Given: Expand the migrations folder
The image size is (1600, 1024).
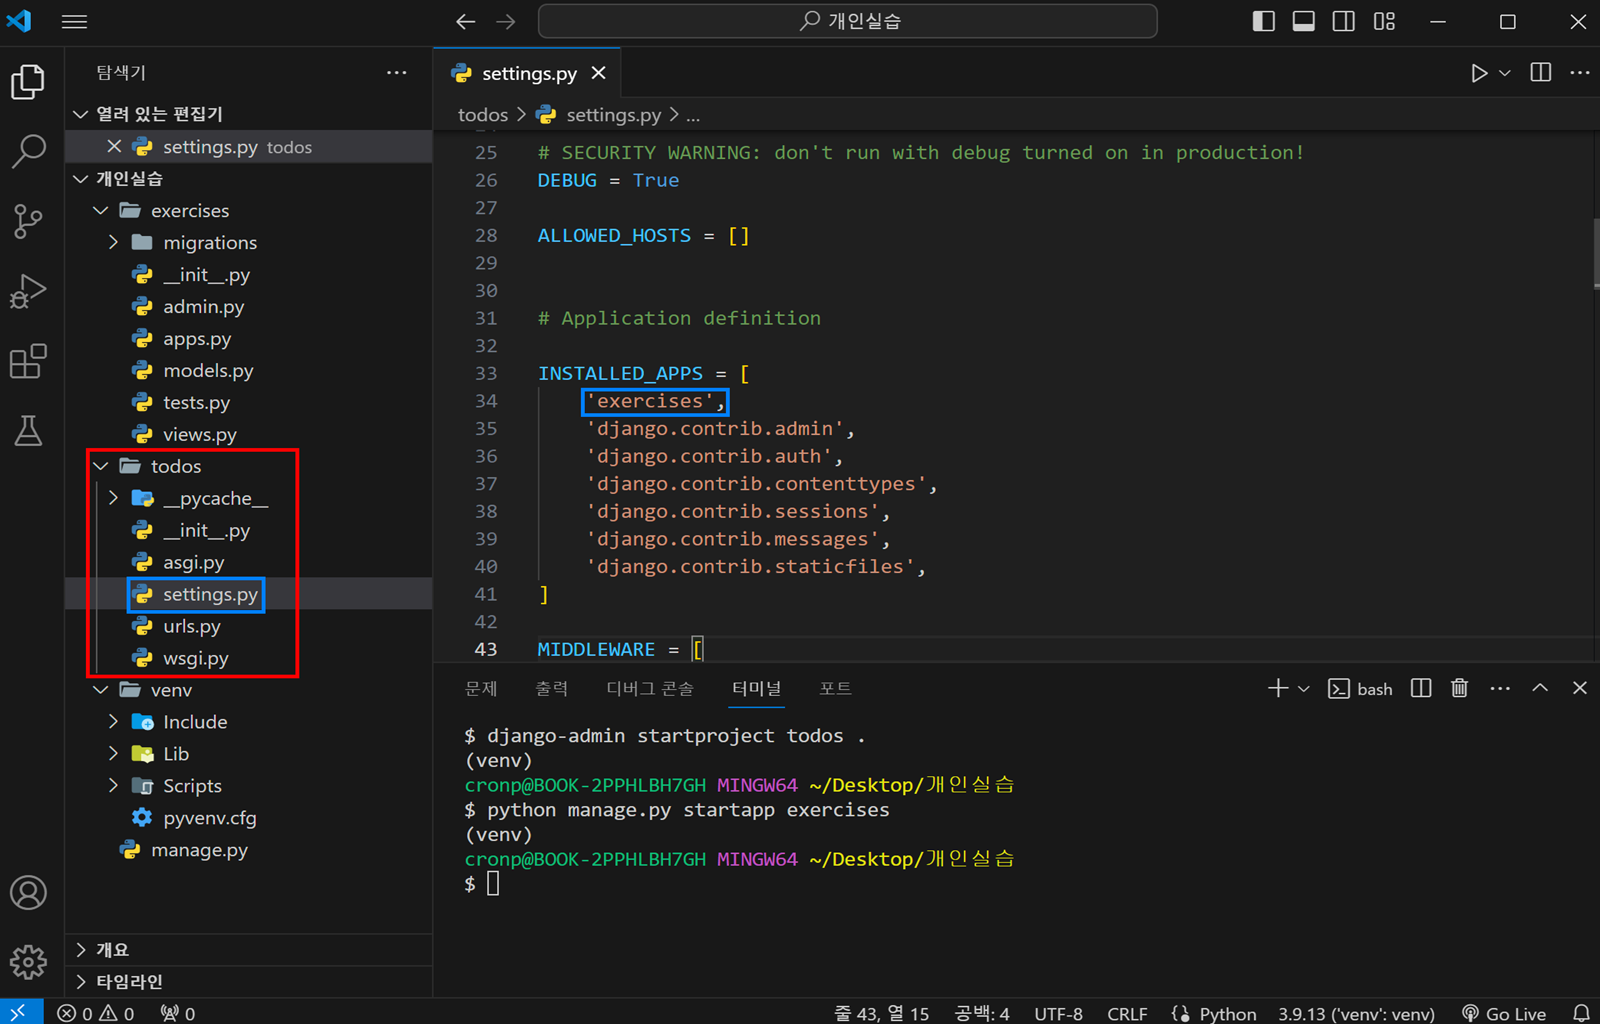Looking at the screenshot, I should point(249,242).
